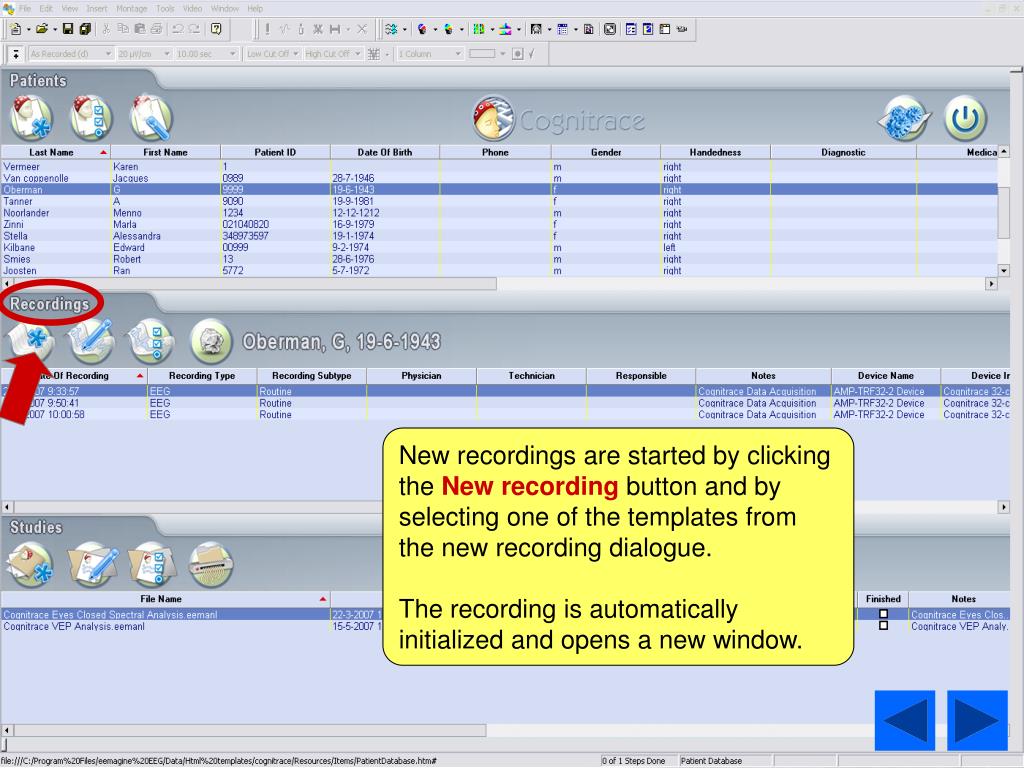The width and height of the screenshot is (1024, 768).
Task: Select patient row Joosten
Action: pyautogui.click(x=500, y=270)
